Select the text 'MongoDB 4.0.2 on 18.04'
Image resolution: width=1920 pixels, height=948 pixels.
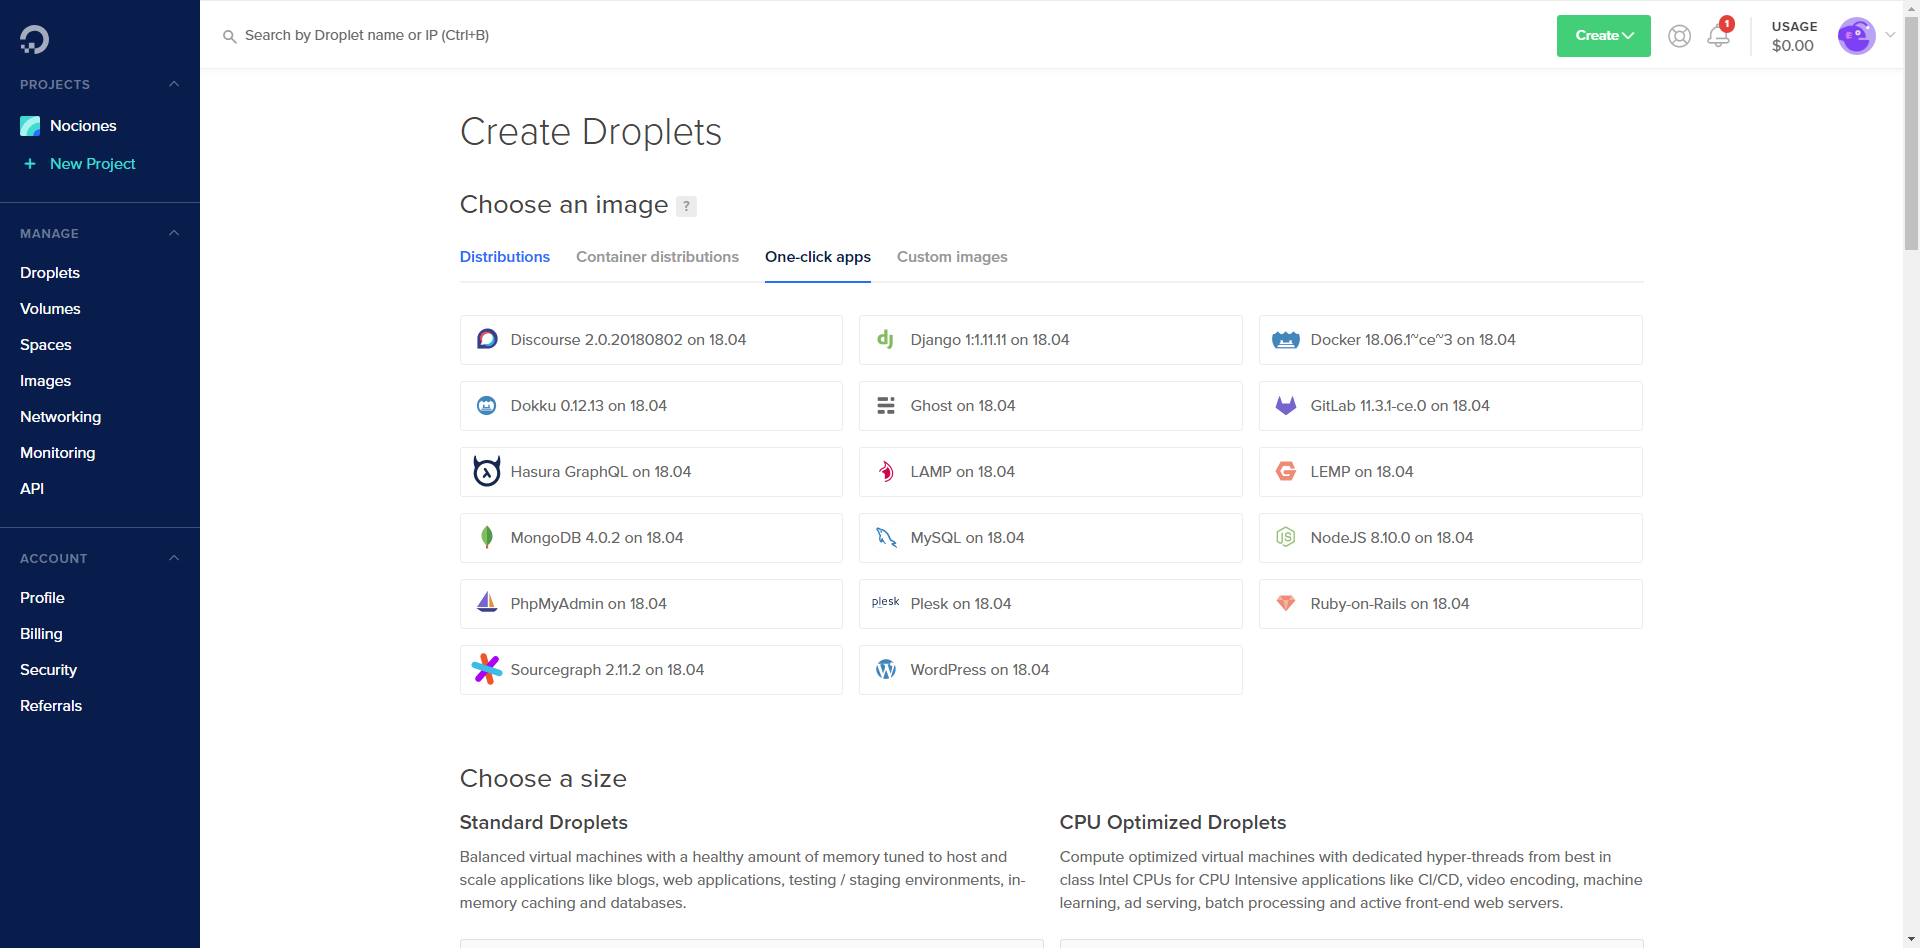597,538
